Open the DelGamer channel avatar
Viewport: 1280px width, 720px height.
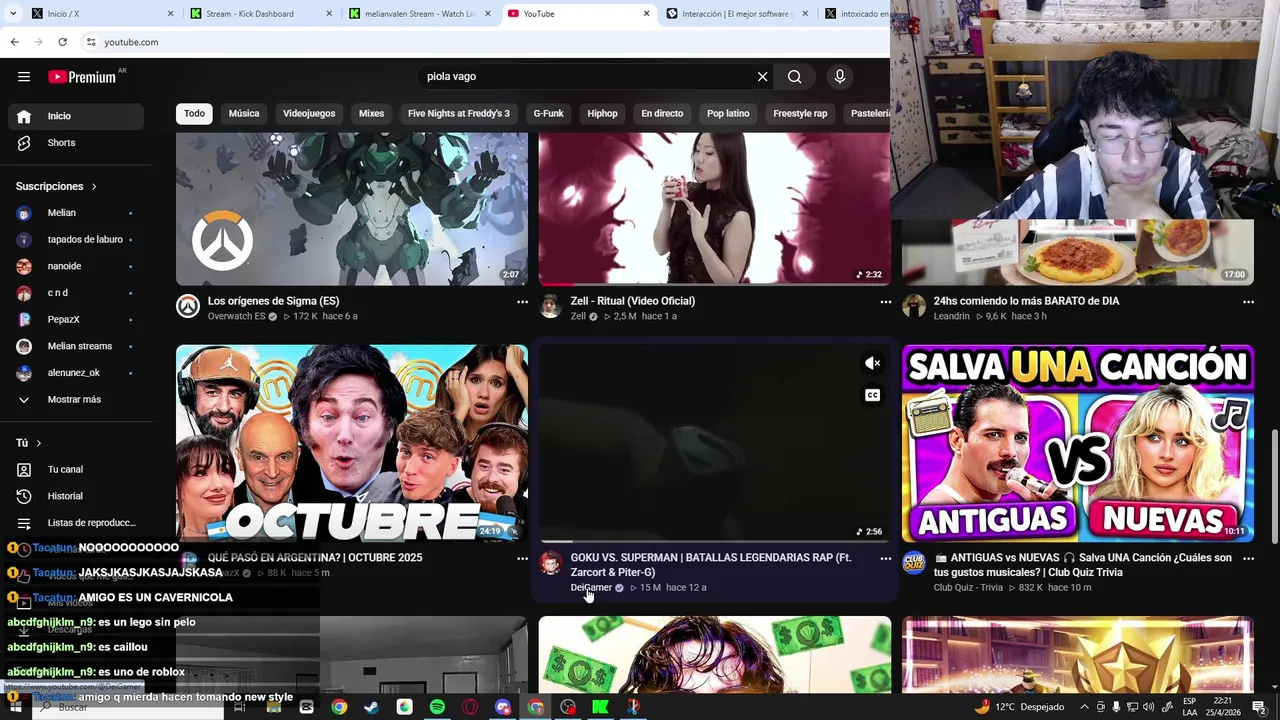click(x=551, y=563)
